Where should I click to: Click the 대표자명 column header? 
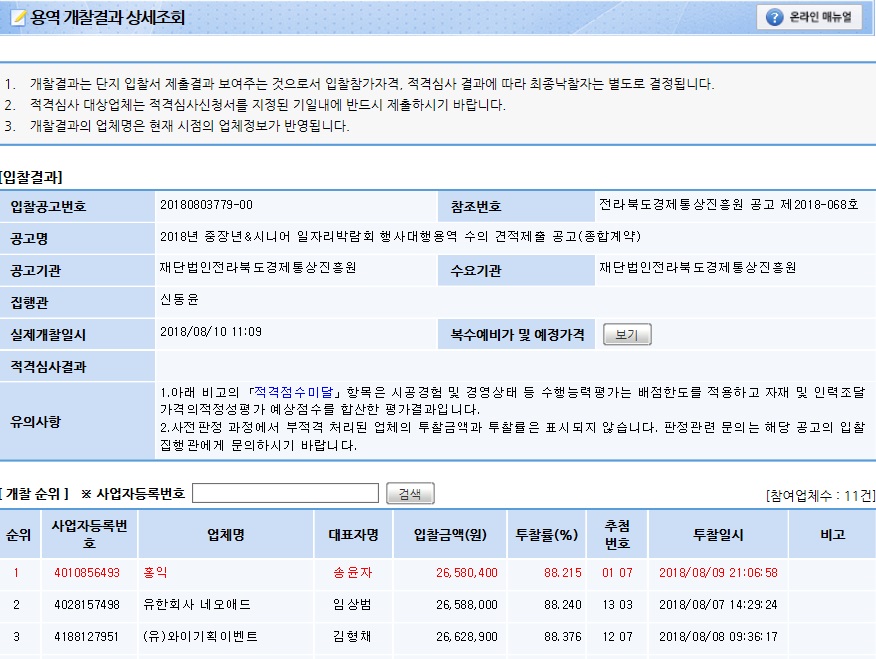pyautogui.click(x=354, y=534)
